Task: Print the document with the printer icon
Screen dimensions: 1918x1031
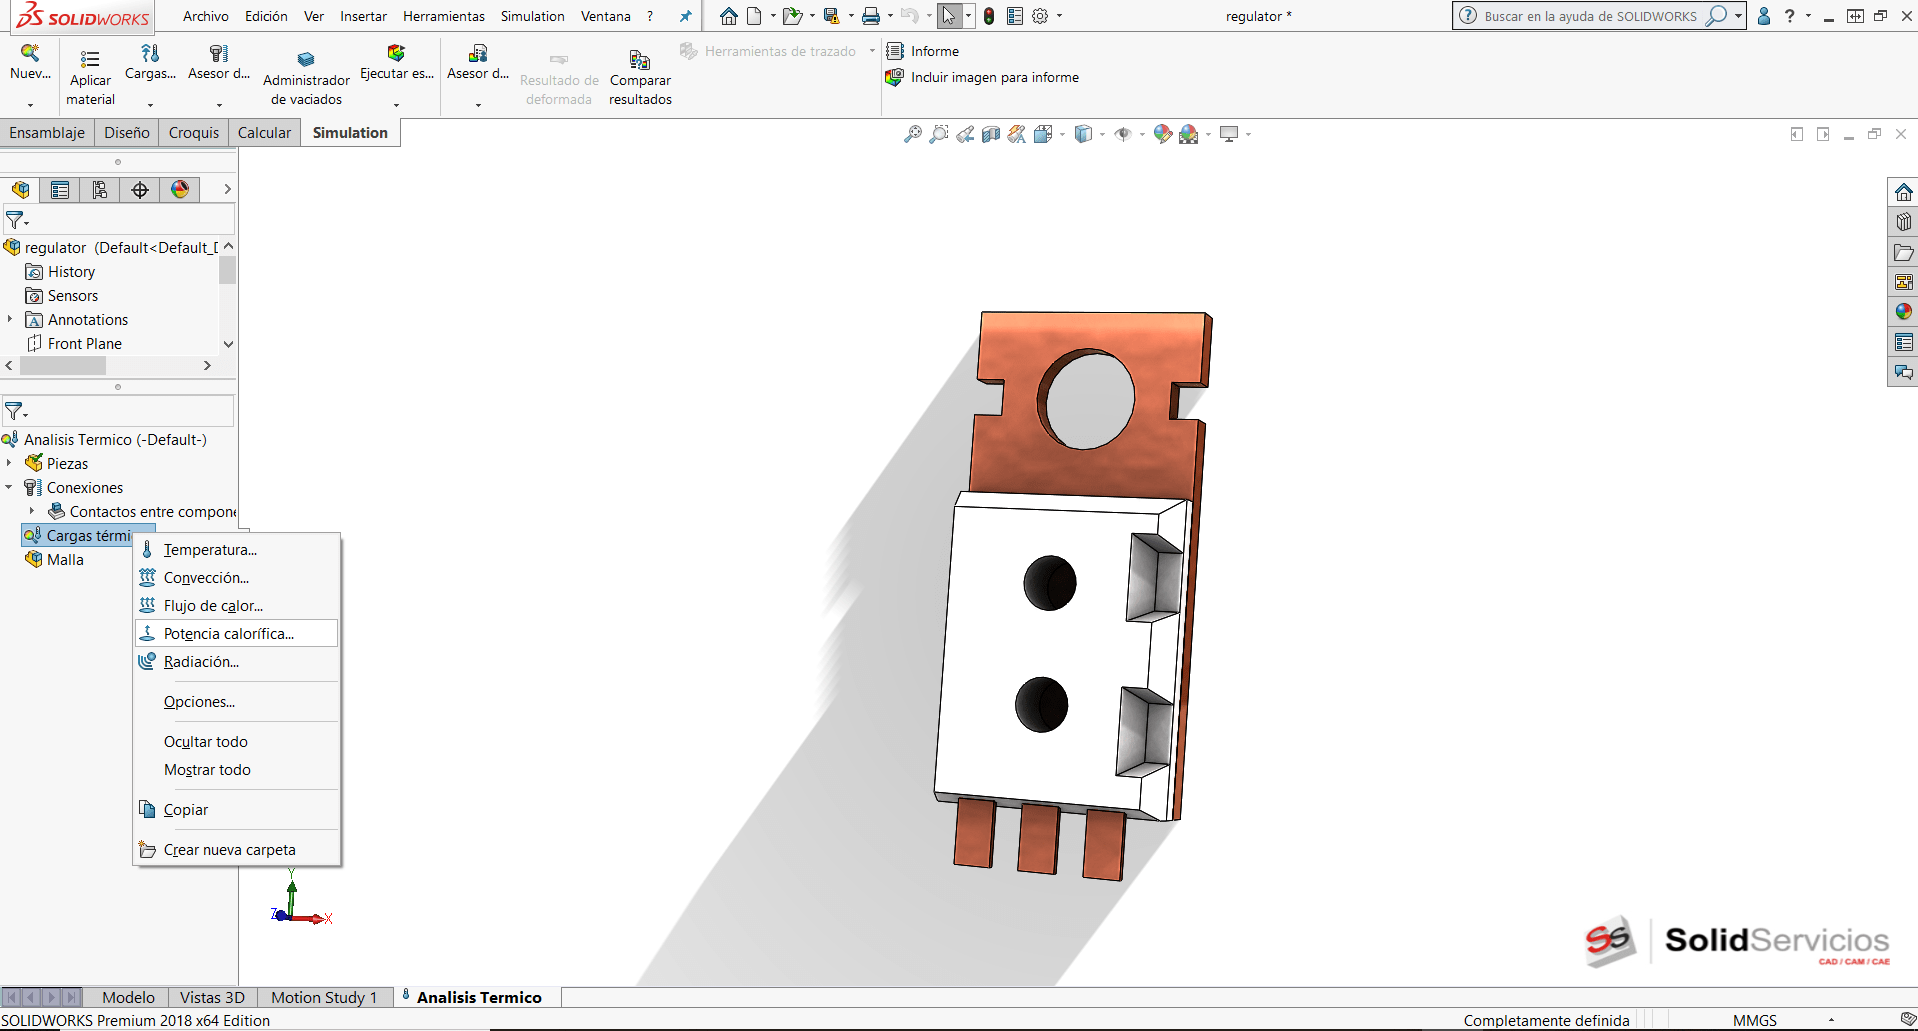Action: 871,16
